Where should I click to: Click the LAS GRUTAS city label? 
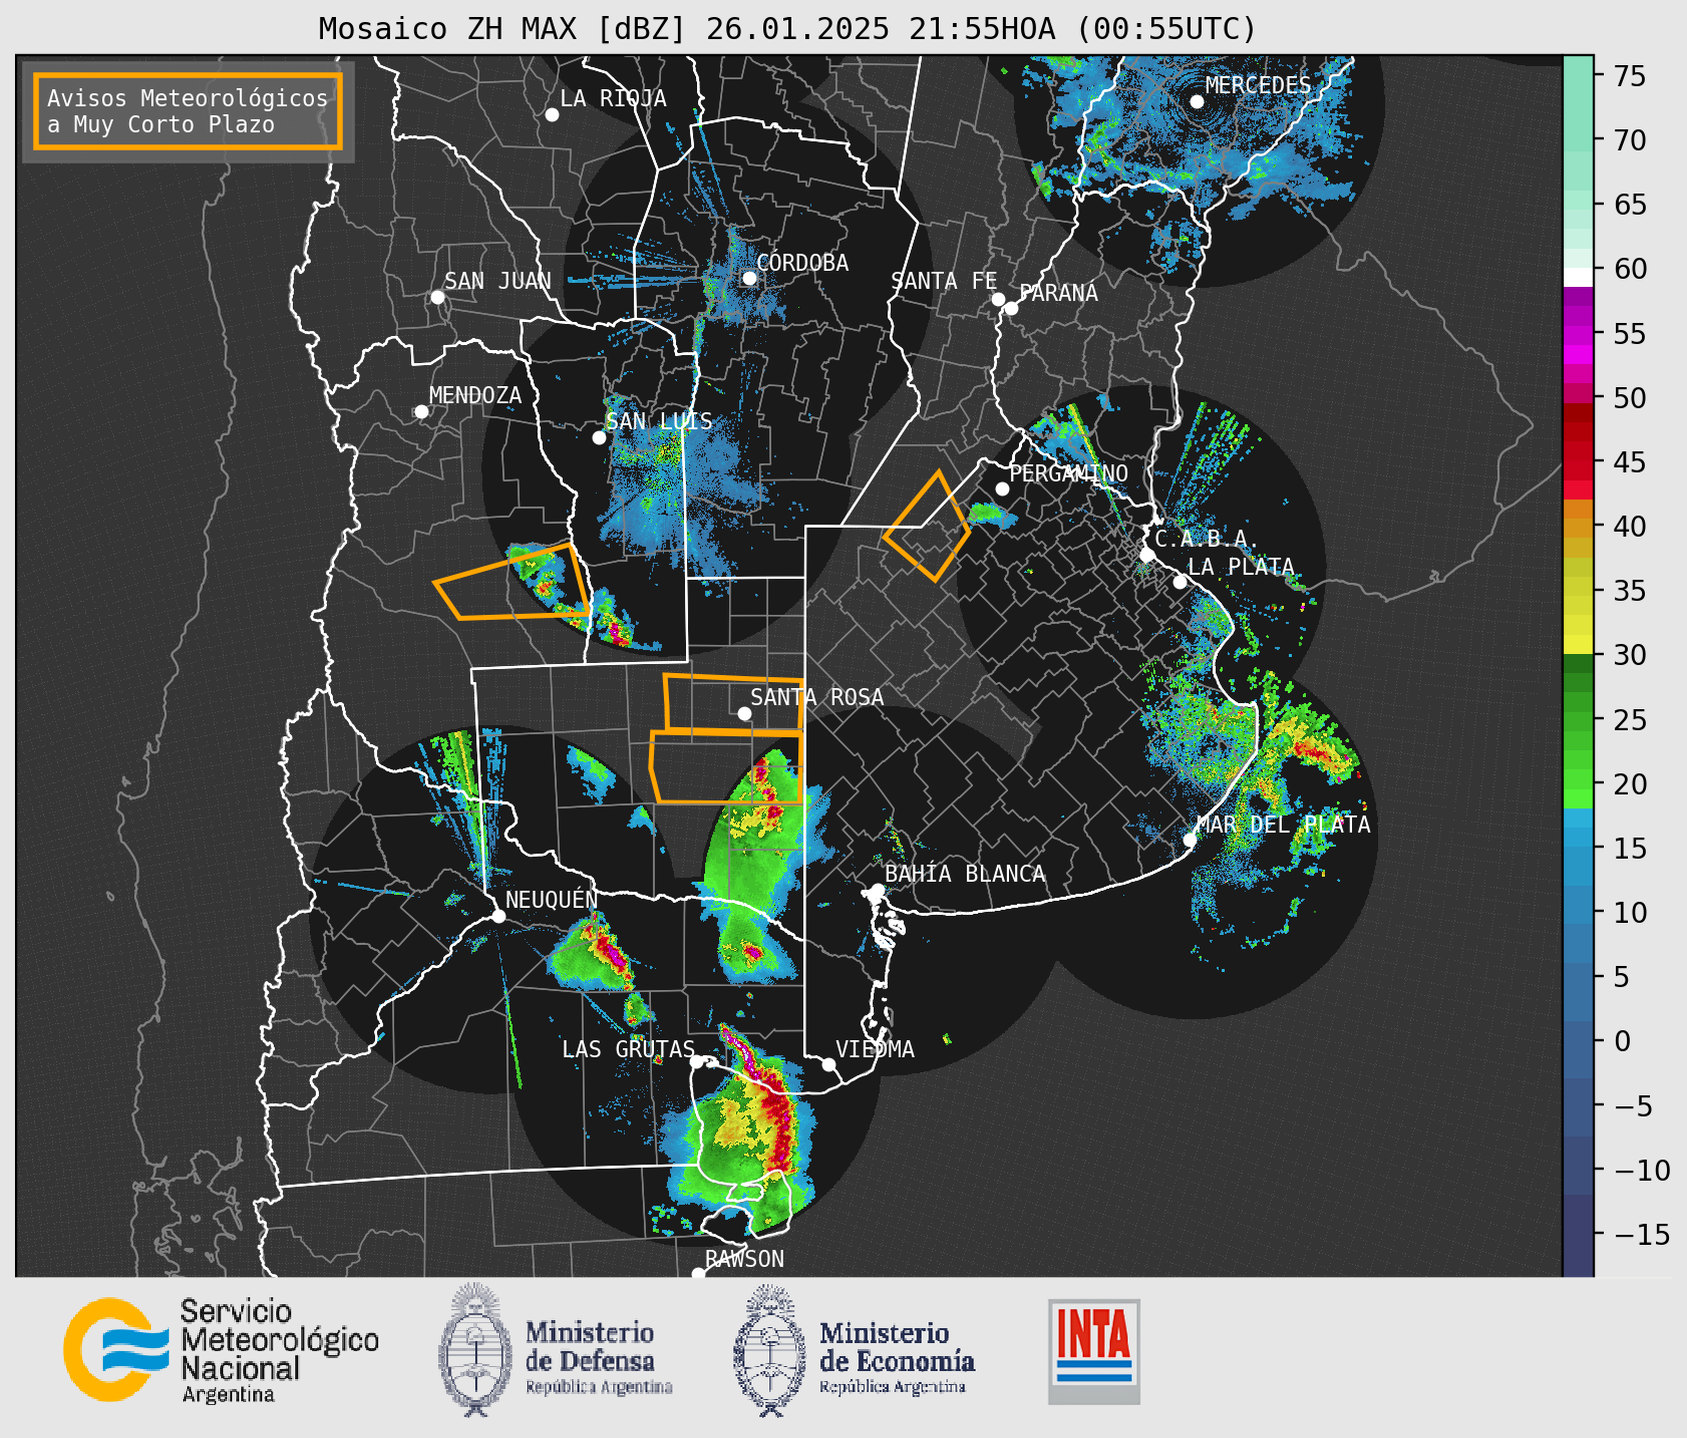click(x=628, y=1049)
